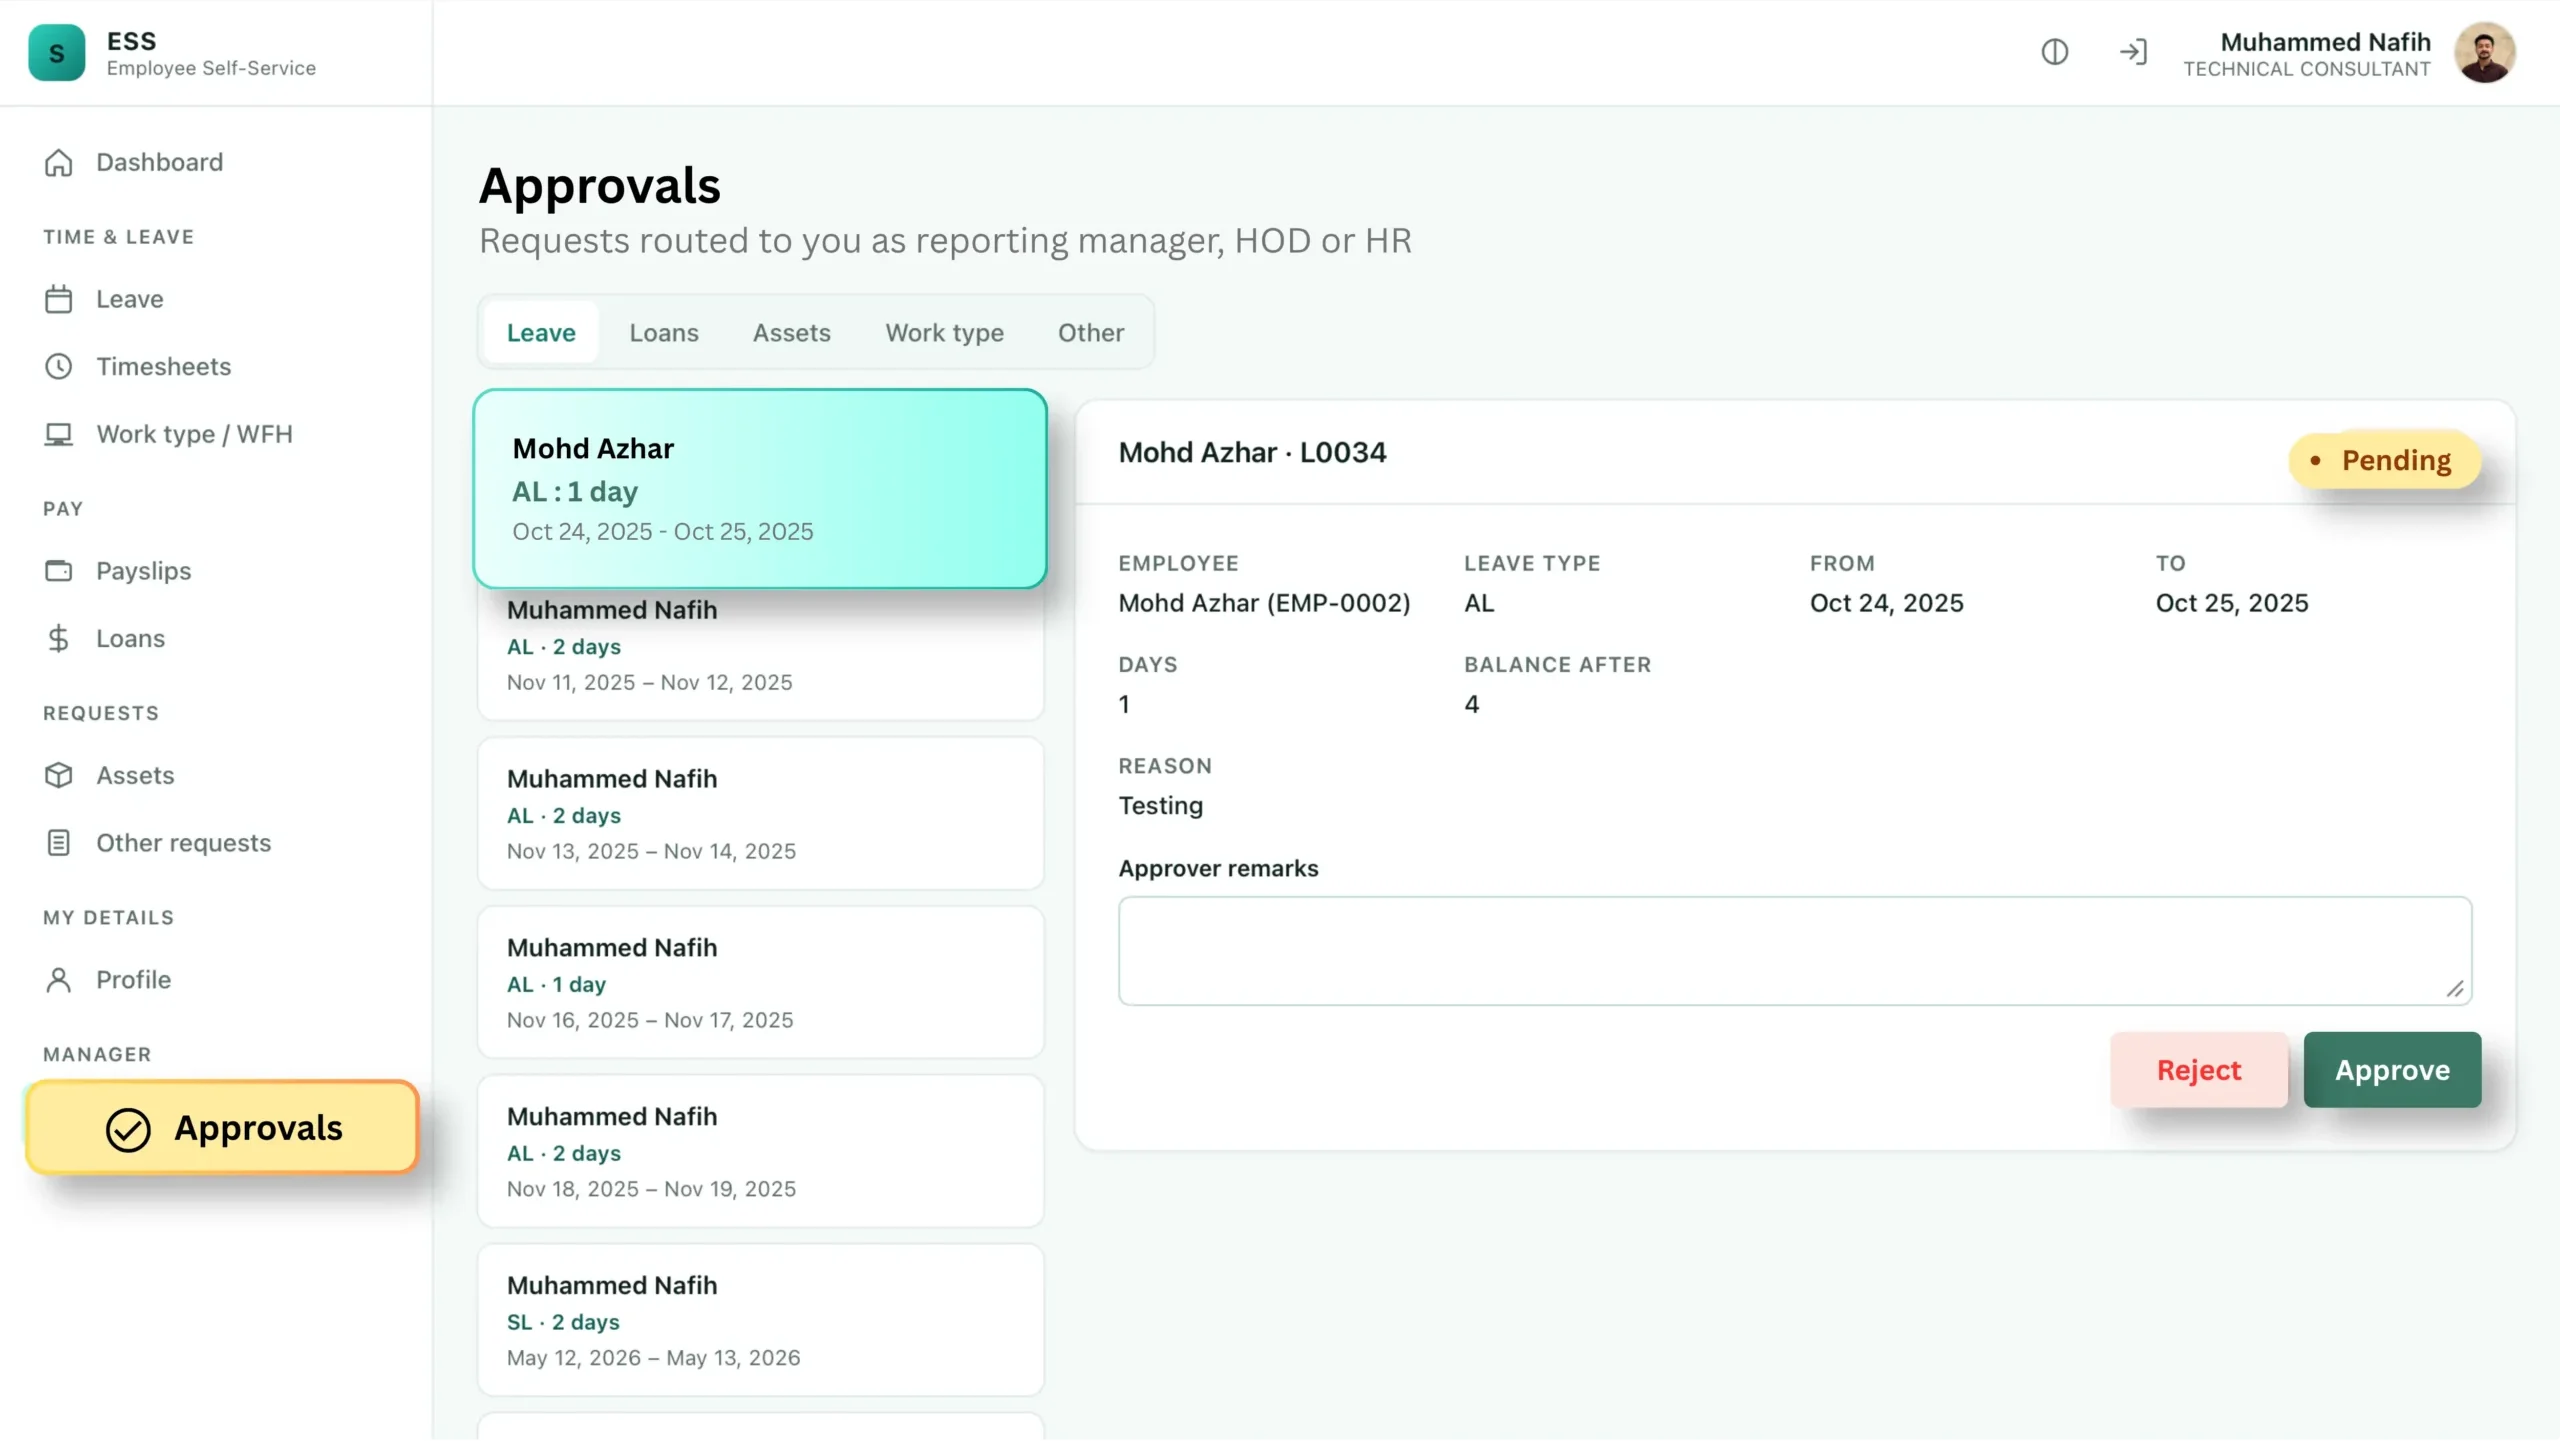Click the Approve button
Viewport: 2560px width, 1442px height.
click(2392, 1070)
